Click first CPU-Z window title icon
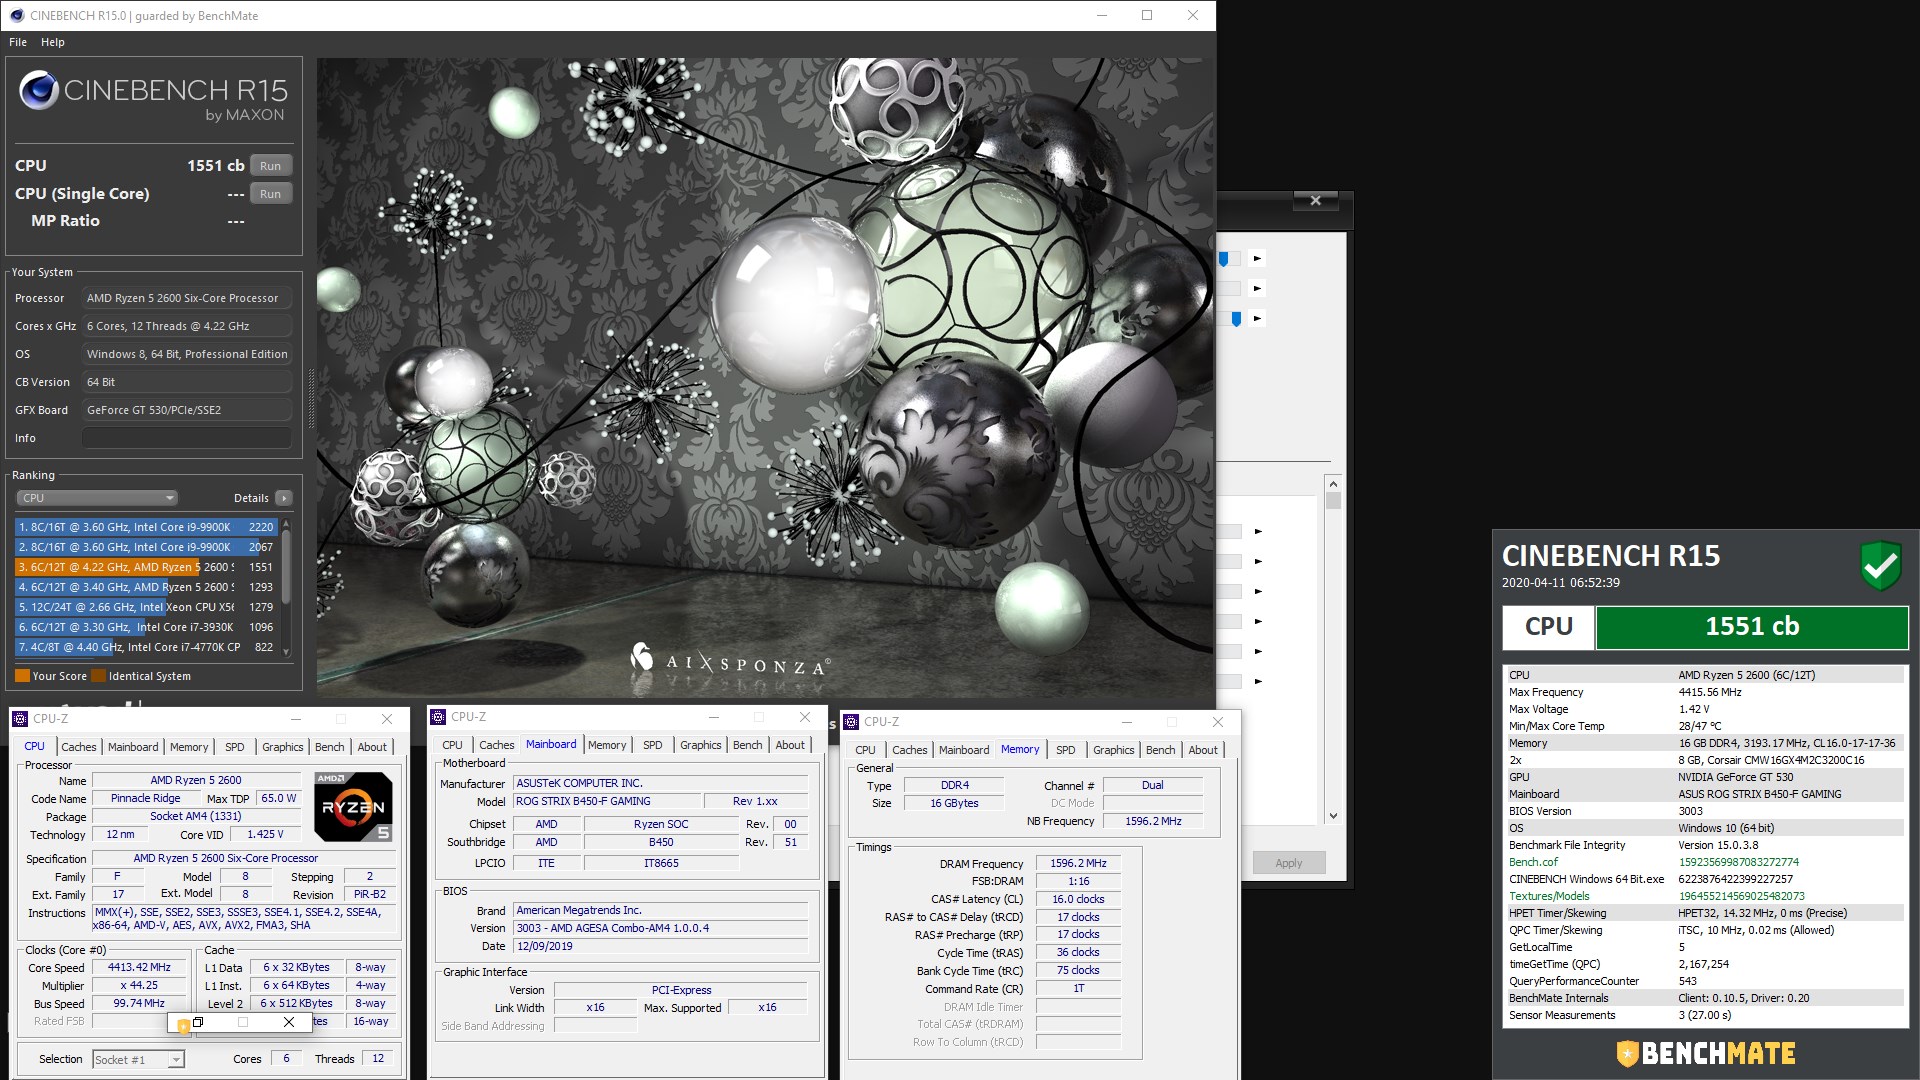The height and width of the screenshot is (1080, 1920). pyautogui.click(x=20, y=719)
